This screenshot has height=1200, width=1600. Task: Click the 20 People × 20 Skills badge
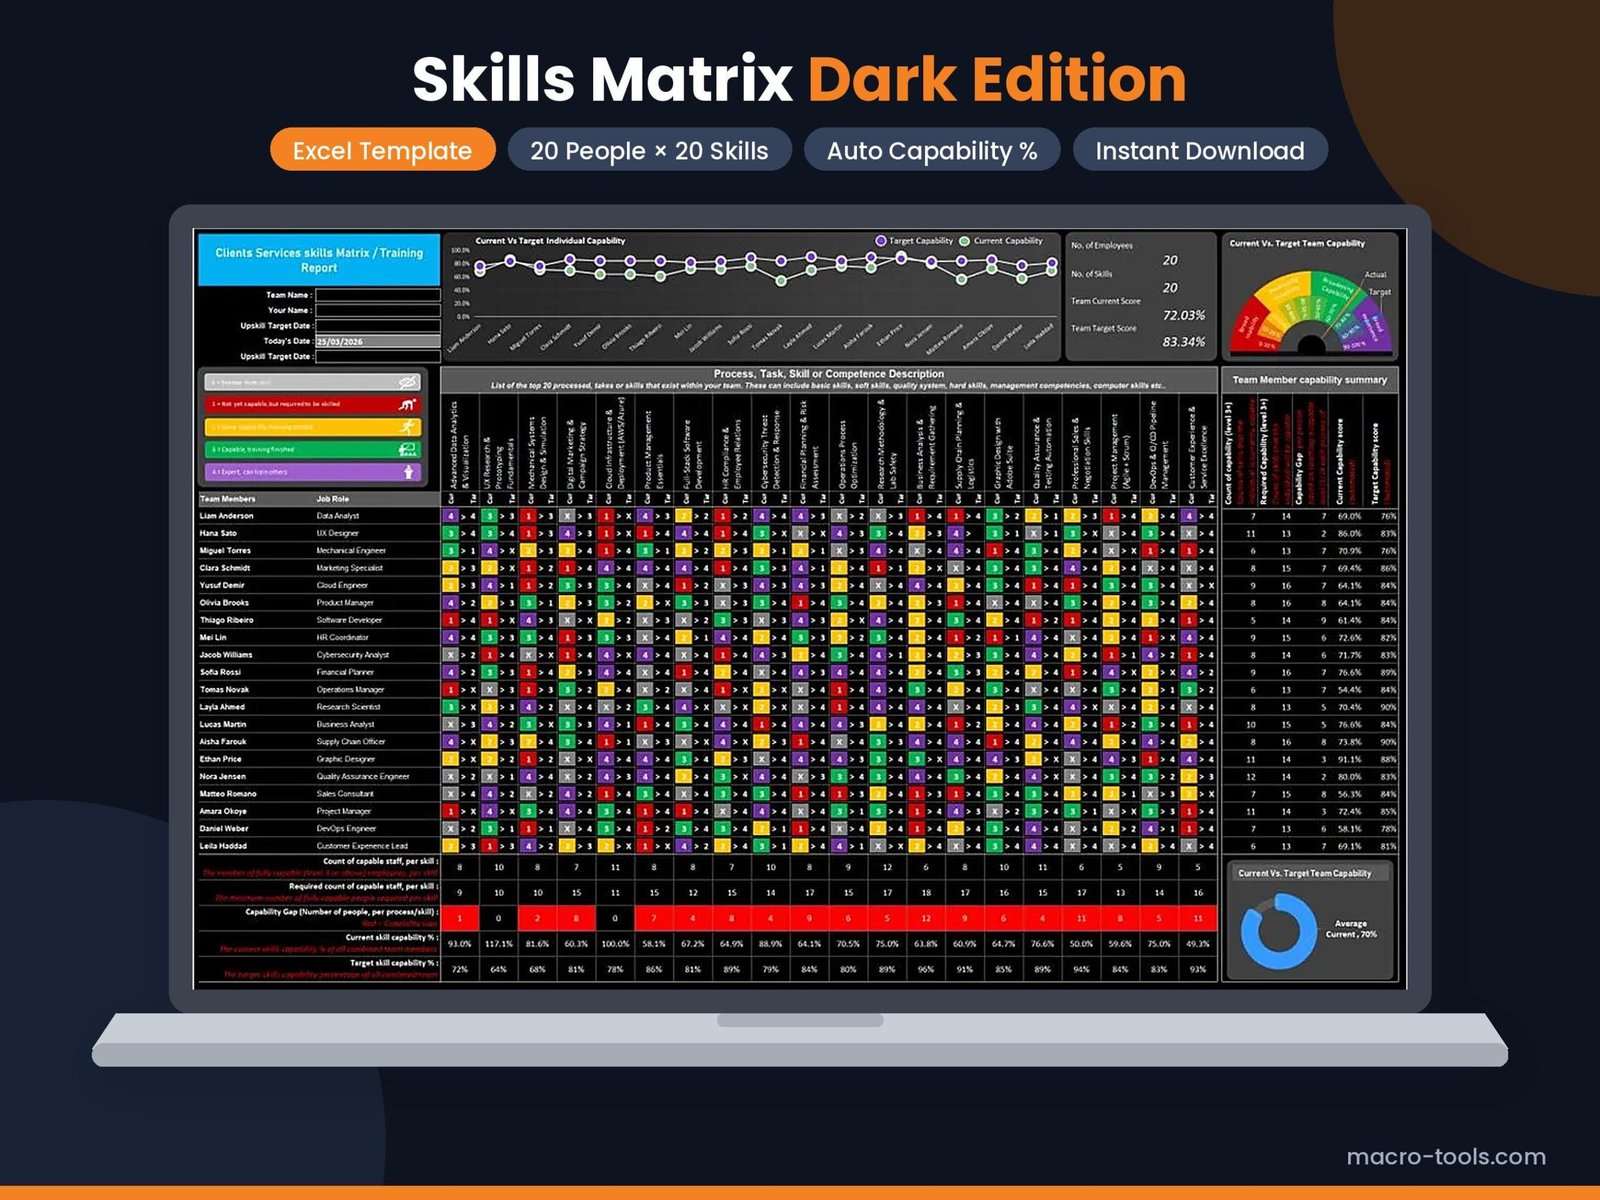[649, 150]
